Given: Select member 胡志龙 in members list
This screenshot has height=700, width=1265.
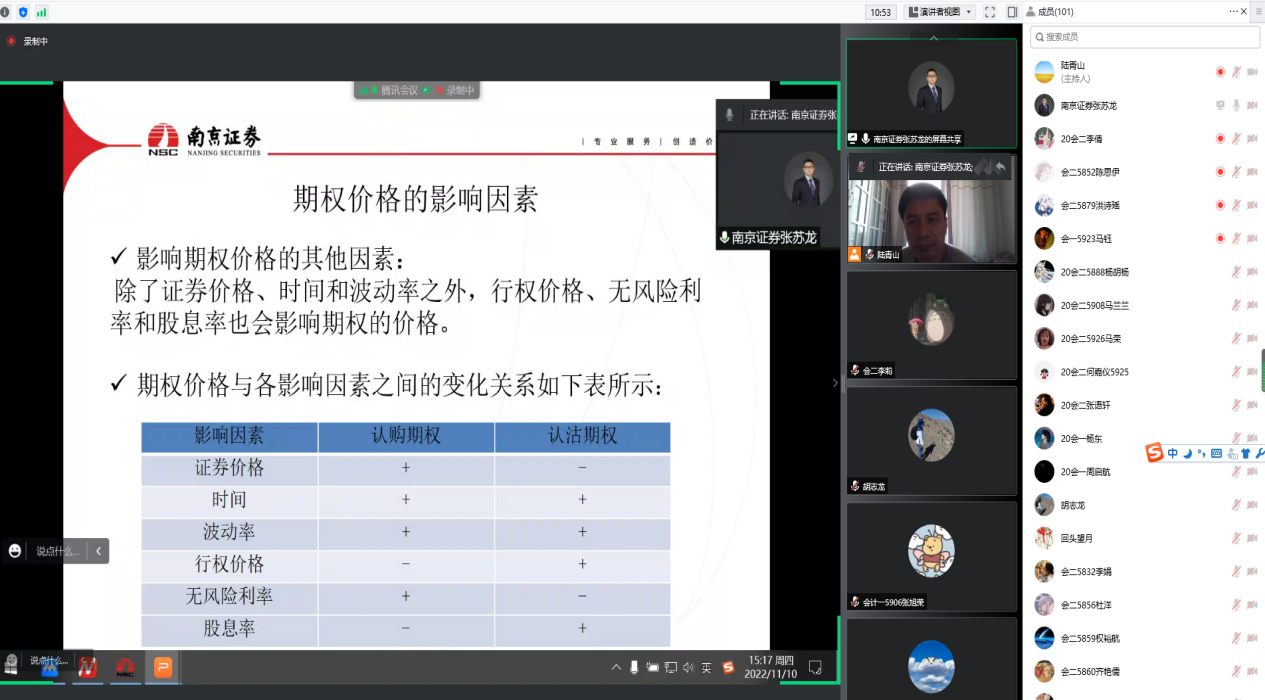Looking at the screenshot, I should (x=1073, y=505).
